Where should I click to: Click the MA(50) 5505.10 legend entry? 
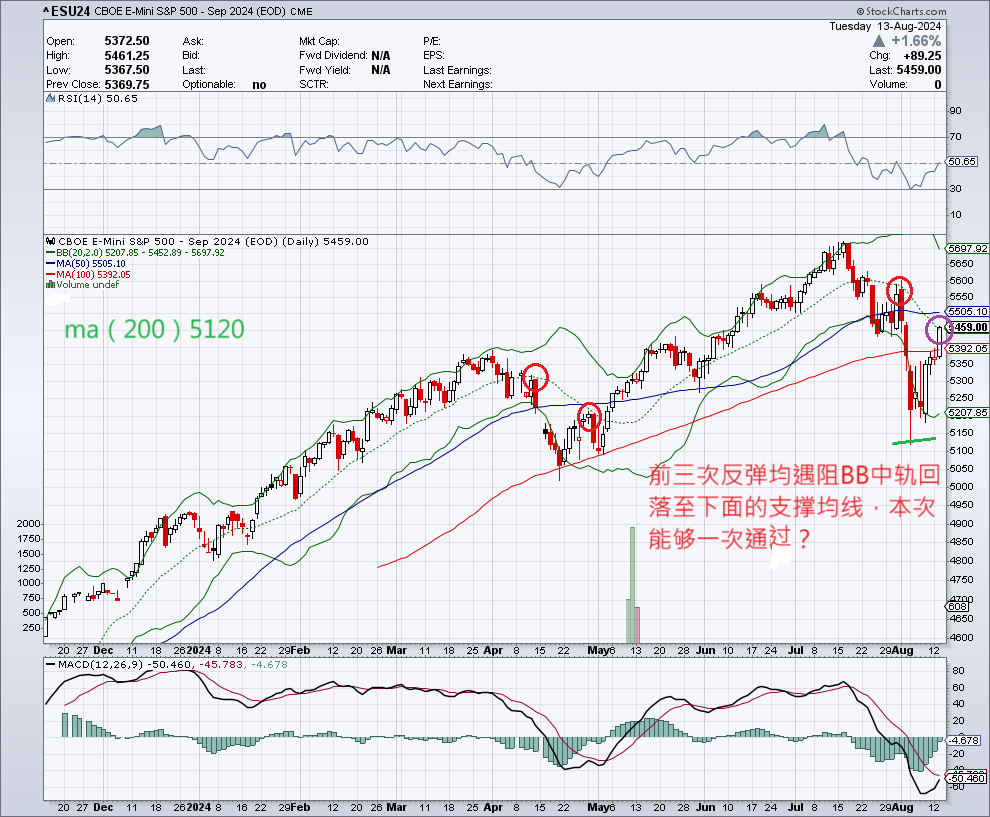point(91,264)
